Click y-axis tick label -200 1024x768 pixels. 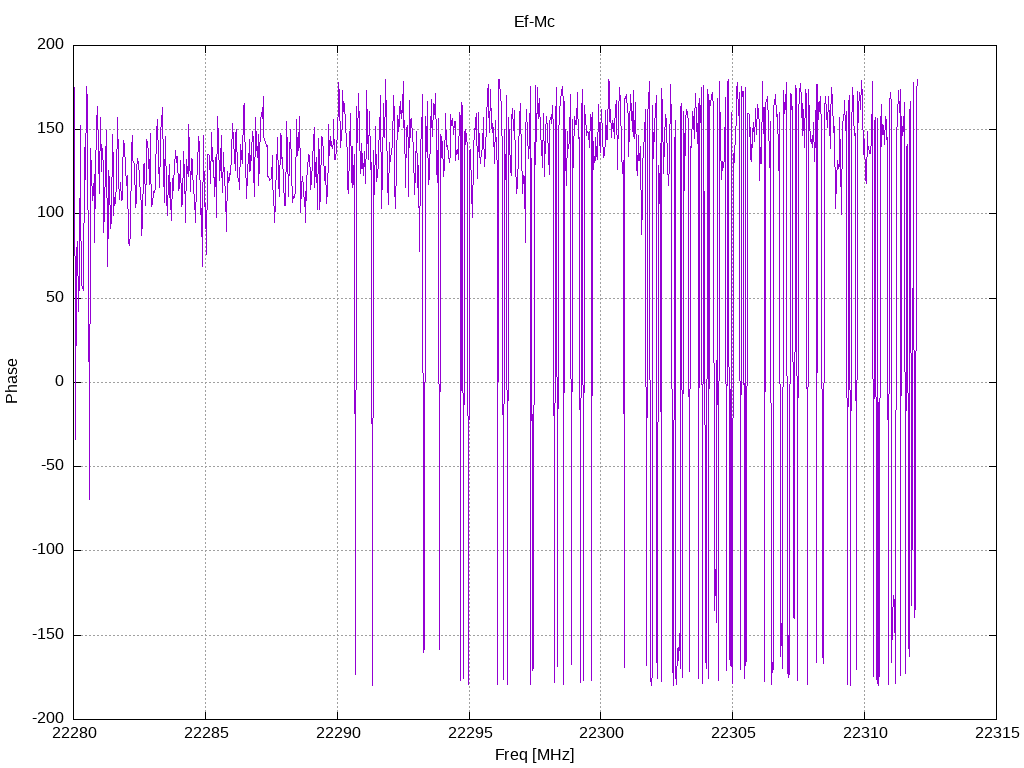coord(48,718)
